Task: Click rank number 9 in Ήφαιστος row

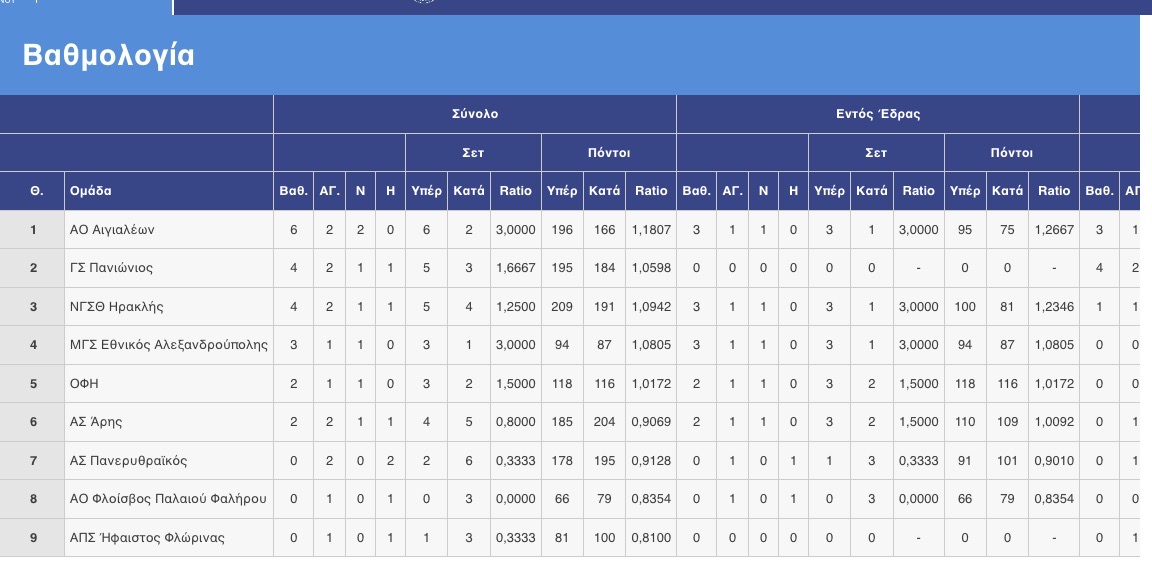Action: [x=33, y=538]
